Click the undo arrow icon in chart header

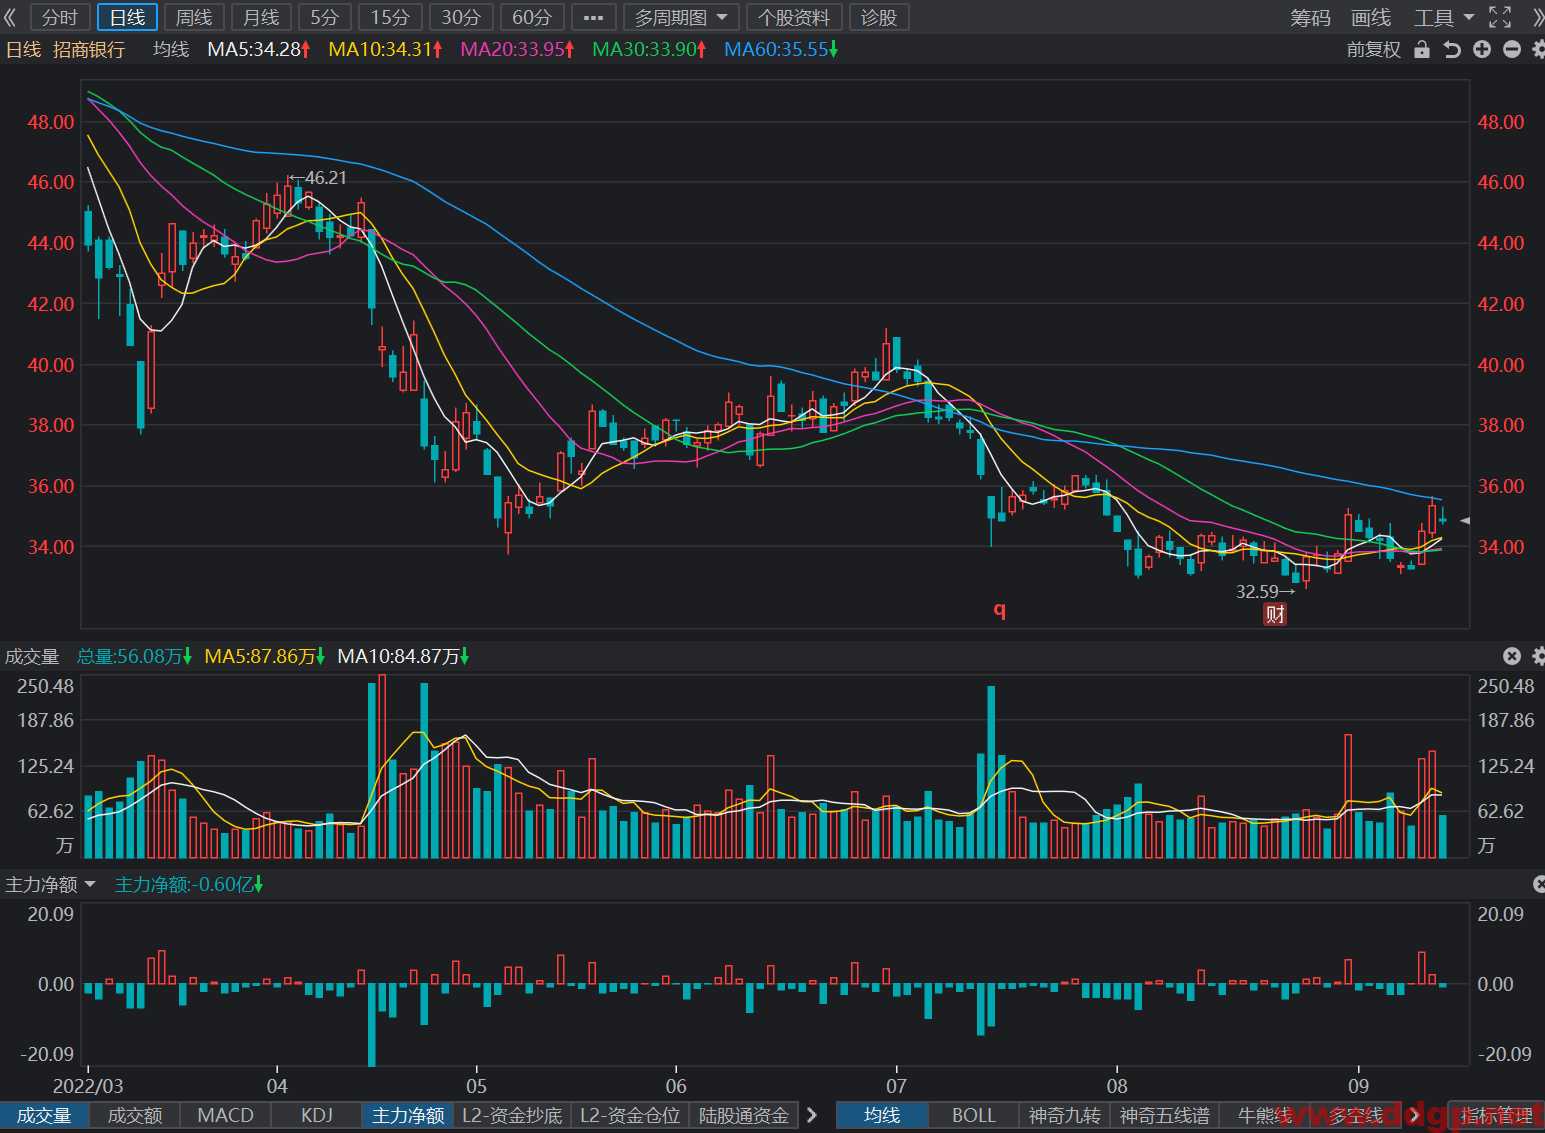[1452, 49]
